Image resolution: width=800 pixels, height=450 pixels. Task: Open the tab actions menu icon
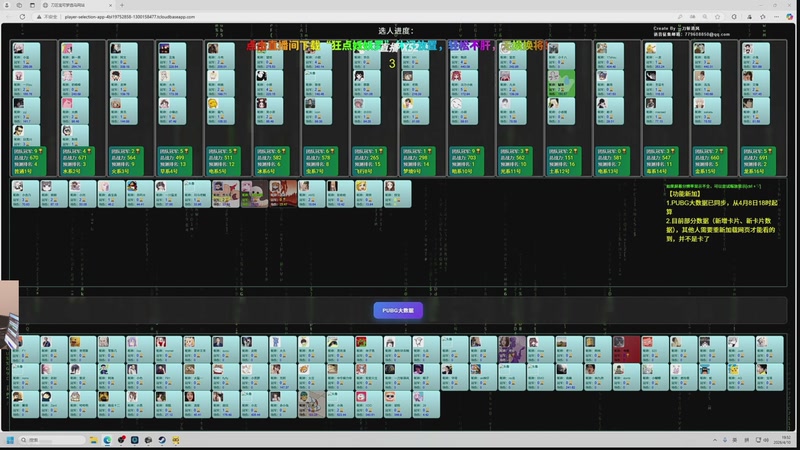(x=32, y=5)
